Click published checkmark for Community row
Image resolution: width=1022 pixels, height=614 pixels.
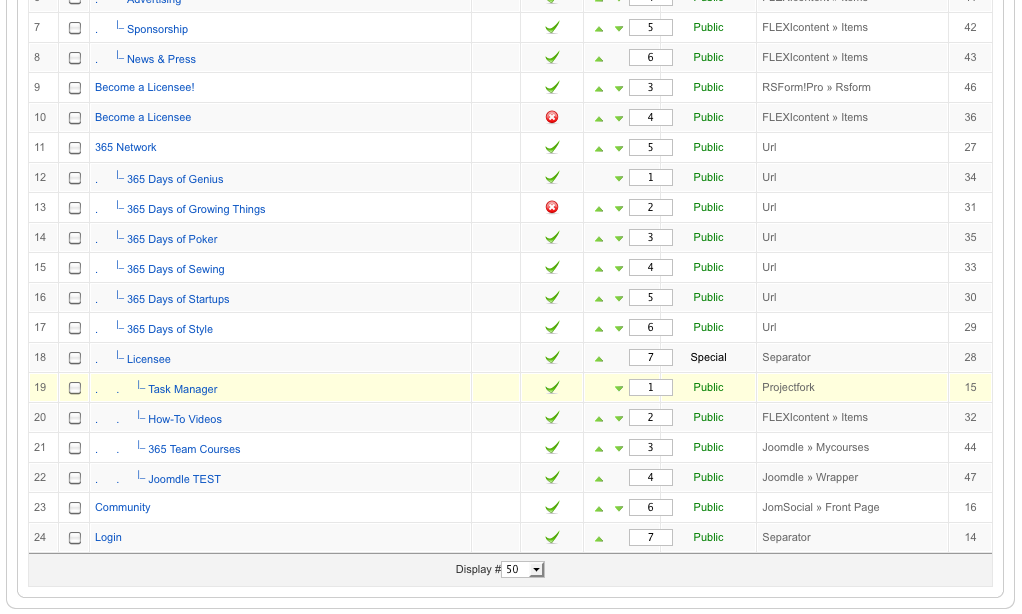[x=551, y=507]
